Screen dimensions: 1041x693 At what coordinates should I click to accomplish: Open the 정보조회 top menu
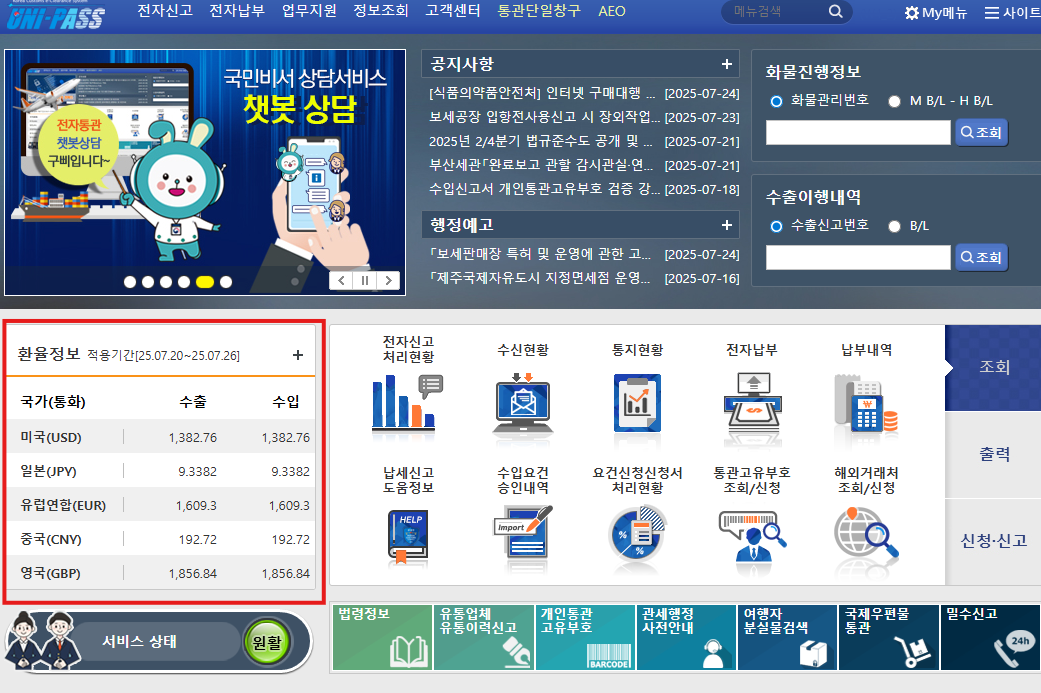click(380, 11)
